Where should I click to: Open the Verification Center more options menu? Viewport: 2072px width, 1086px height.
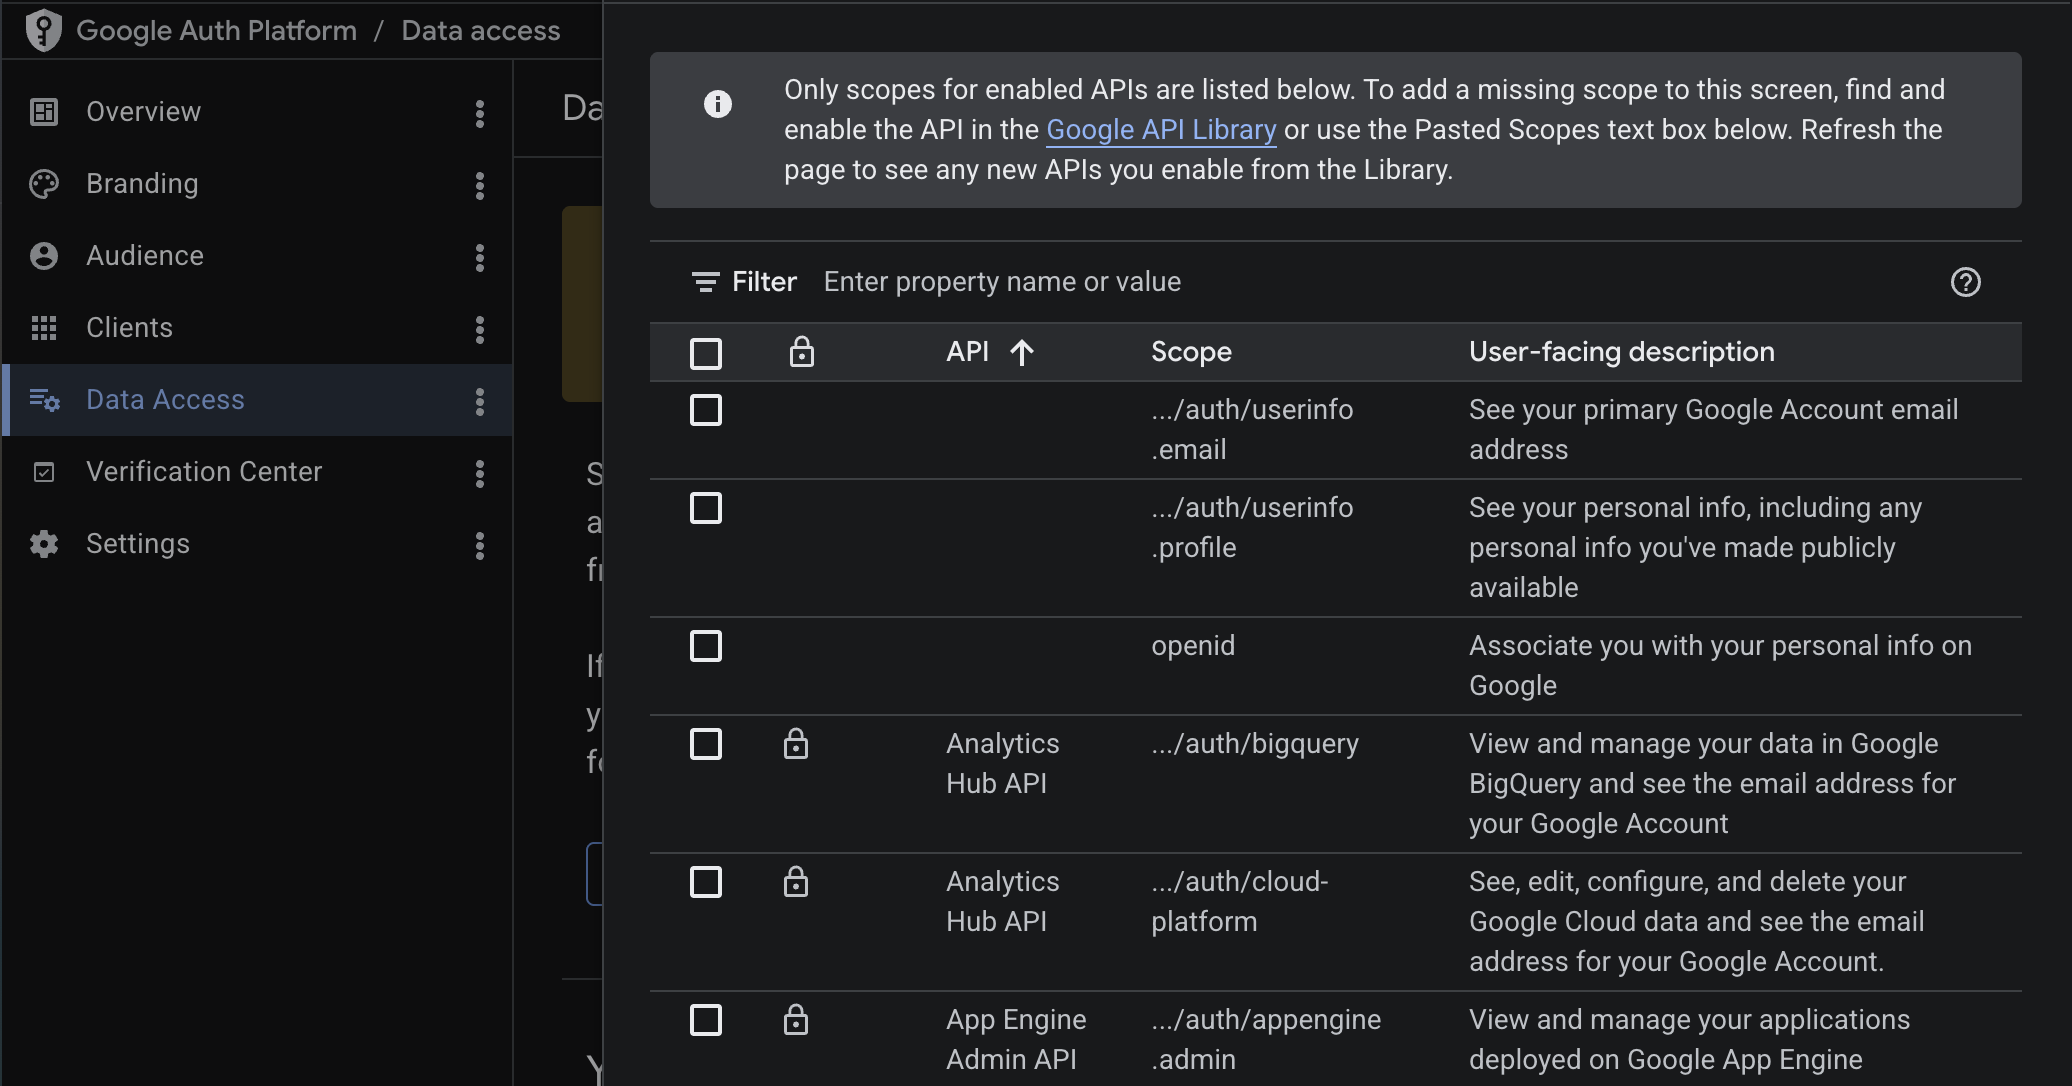point(480,473)
